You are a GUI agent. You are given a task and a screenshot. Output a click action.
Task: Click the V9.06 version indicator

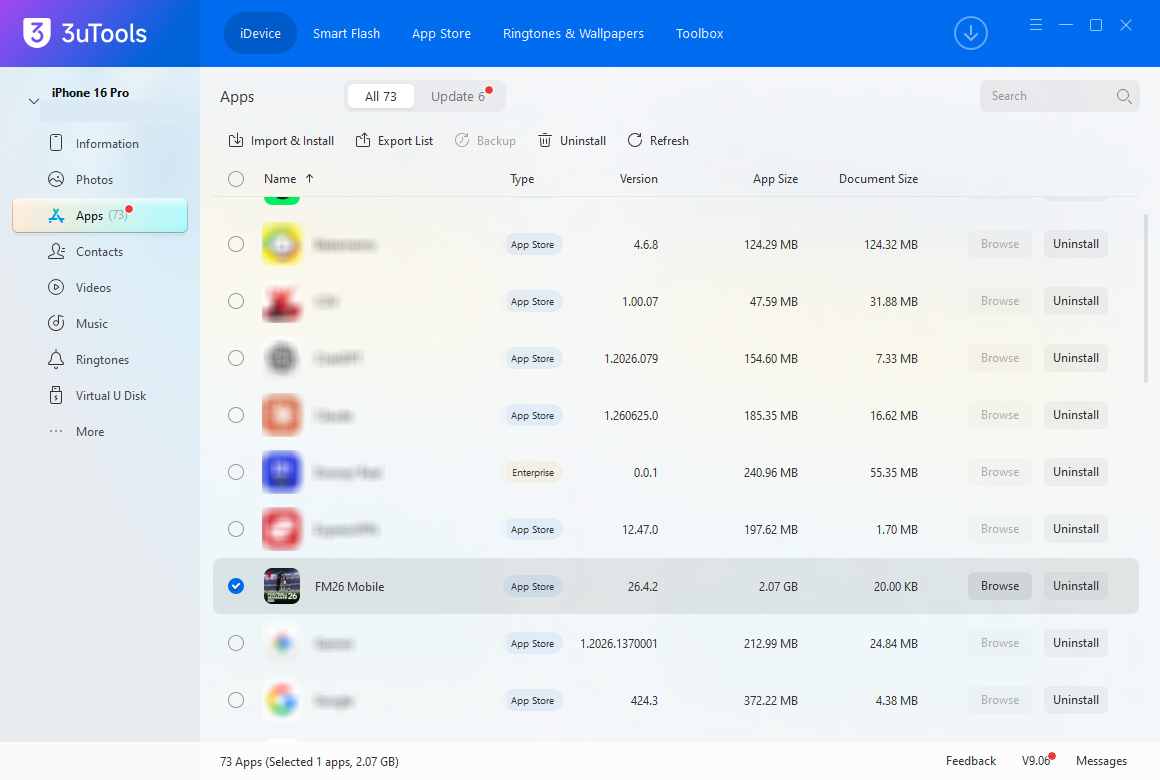1036,761
